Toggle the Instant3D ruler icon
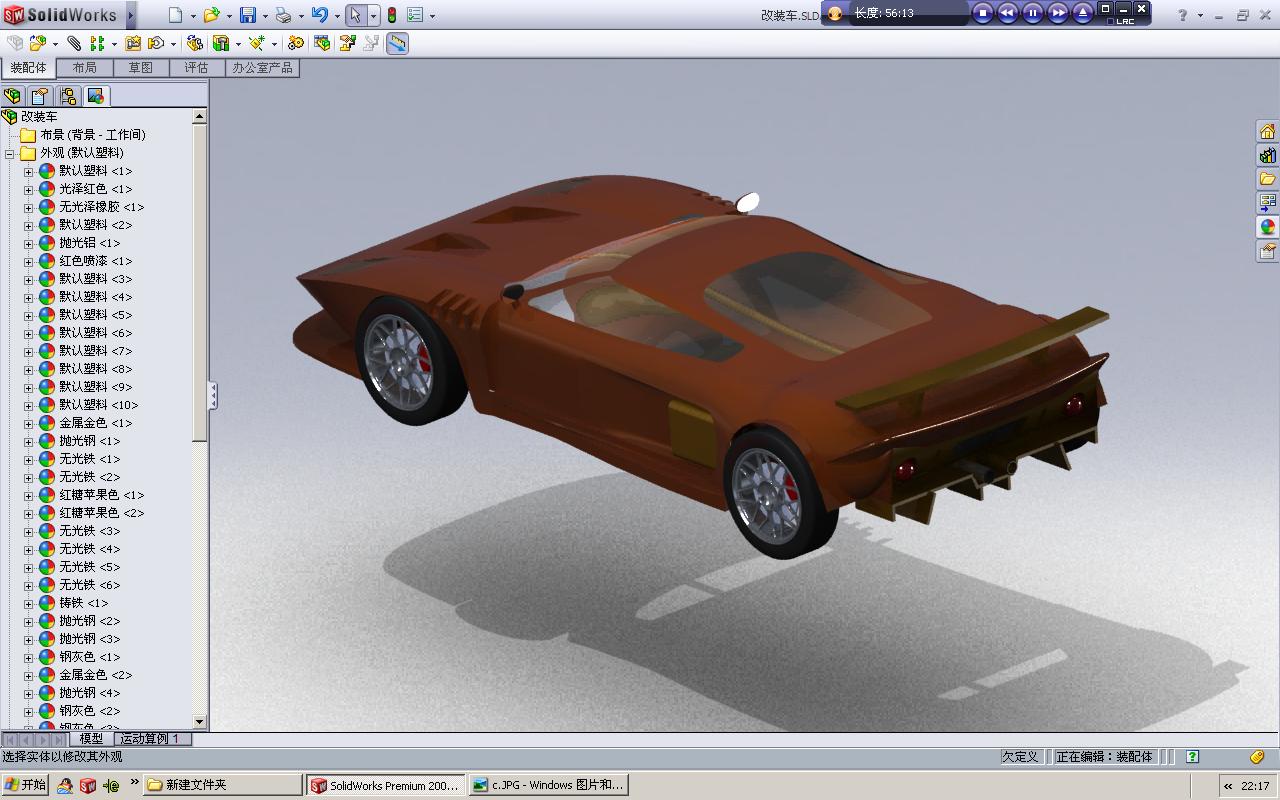Image resolution: width=1280 pixels, height=800 pixels. (397, 43)
